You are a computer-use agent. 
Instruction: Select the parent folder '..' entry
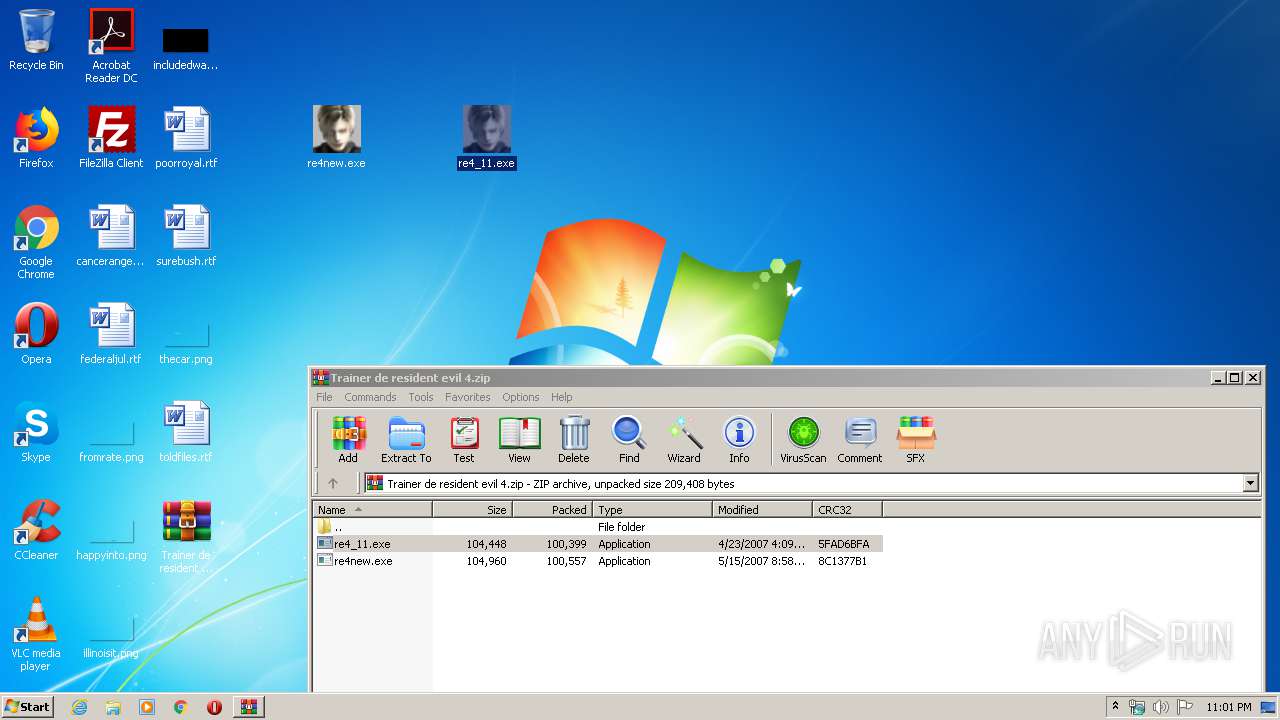(598, 527)
